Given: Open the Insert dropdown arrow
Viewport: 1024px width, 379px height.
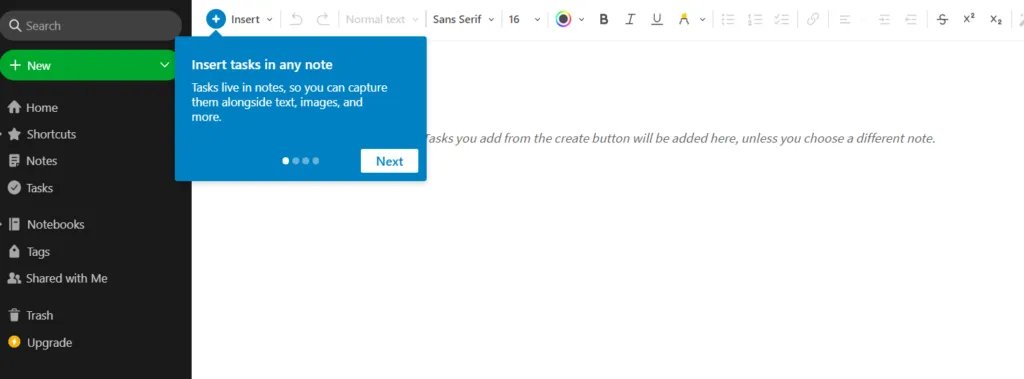Looking at the screenshot, I should click(270, 20).
